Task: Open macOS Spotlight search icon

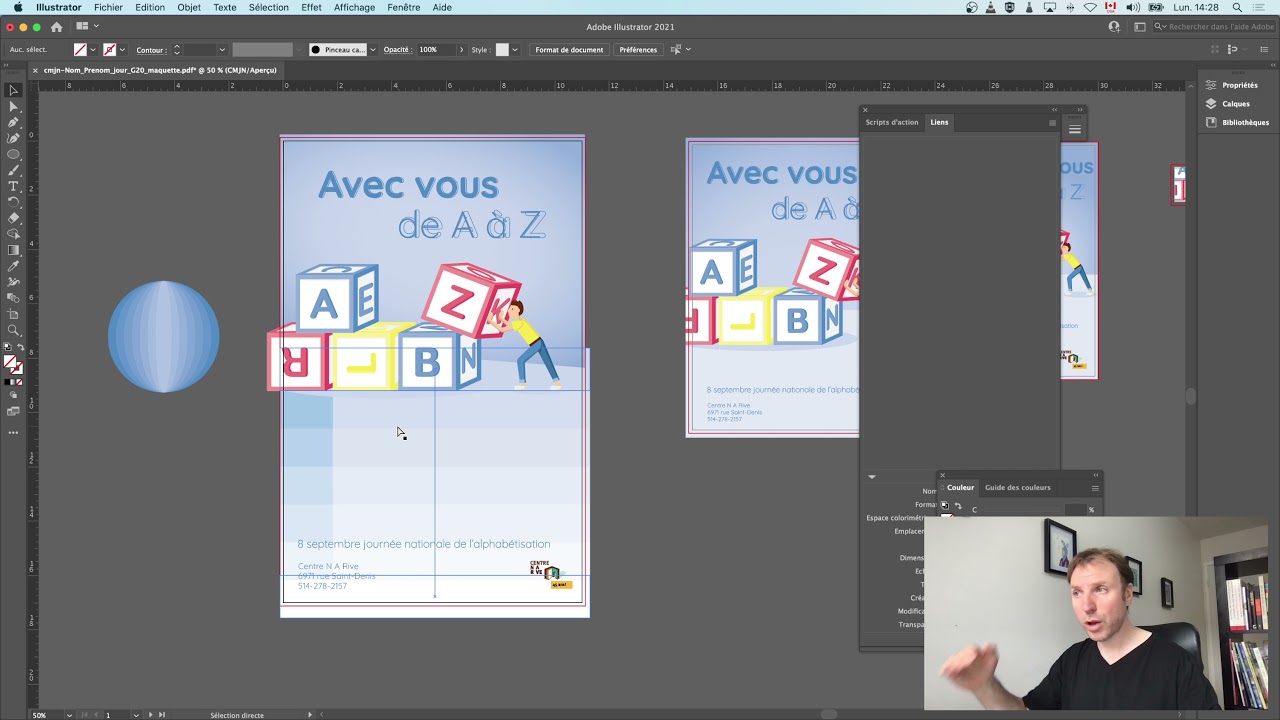Action: click(x=1237, y=7)
